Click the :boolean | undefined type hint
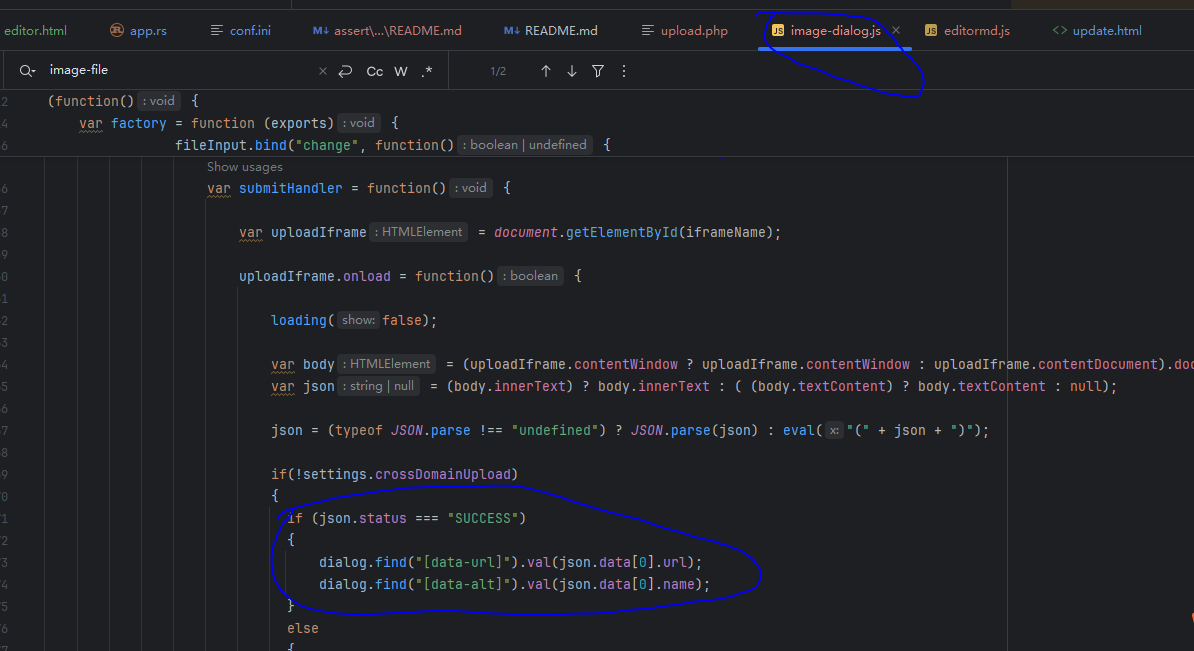Image resolution: width=1194 pixels, height=651 pixels. pyautogui.click(x=525, y=145)
